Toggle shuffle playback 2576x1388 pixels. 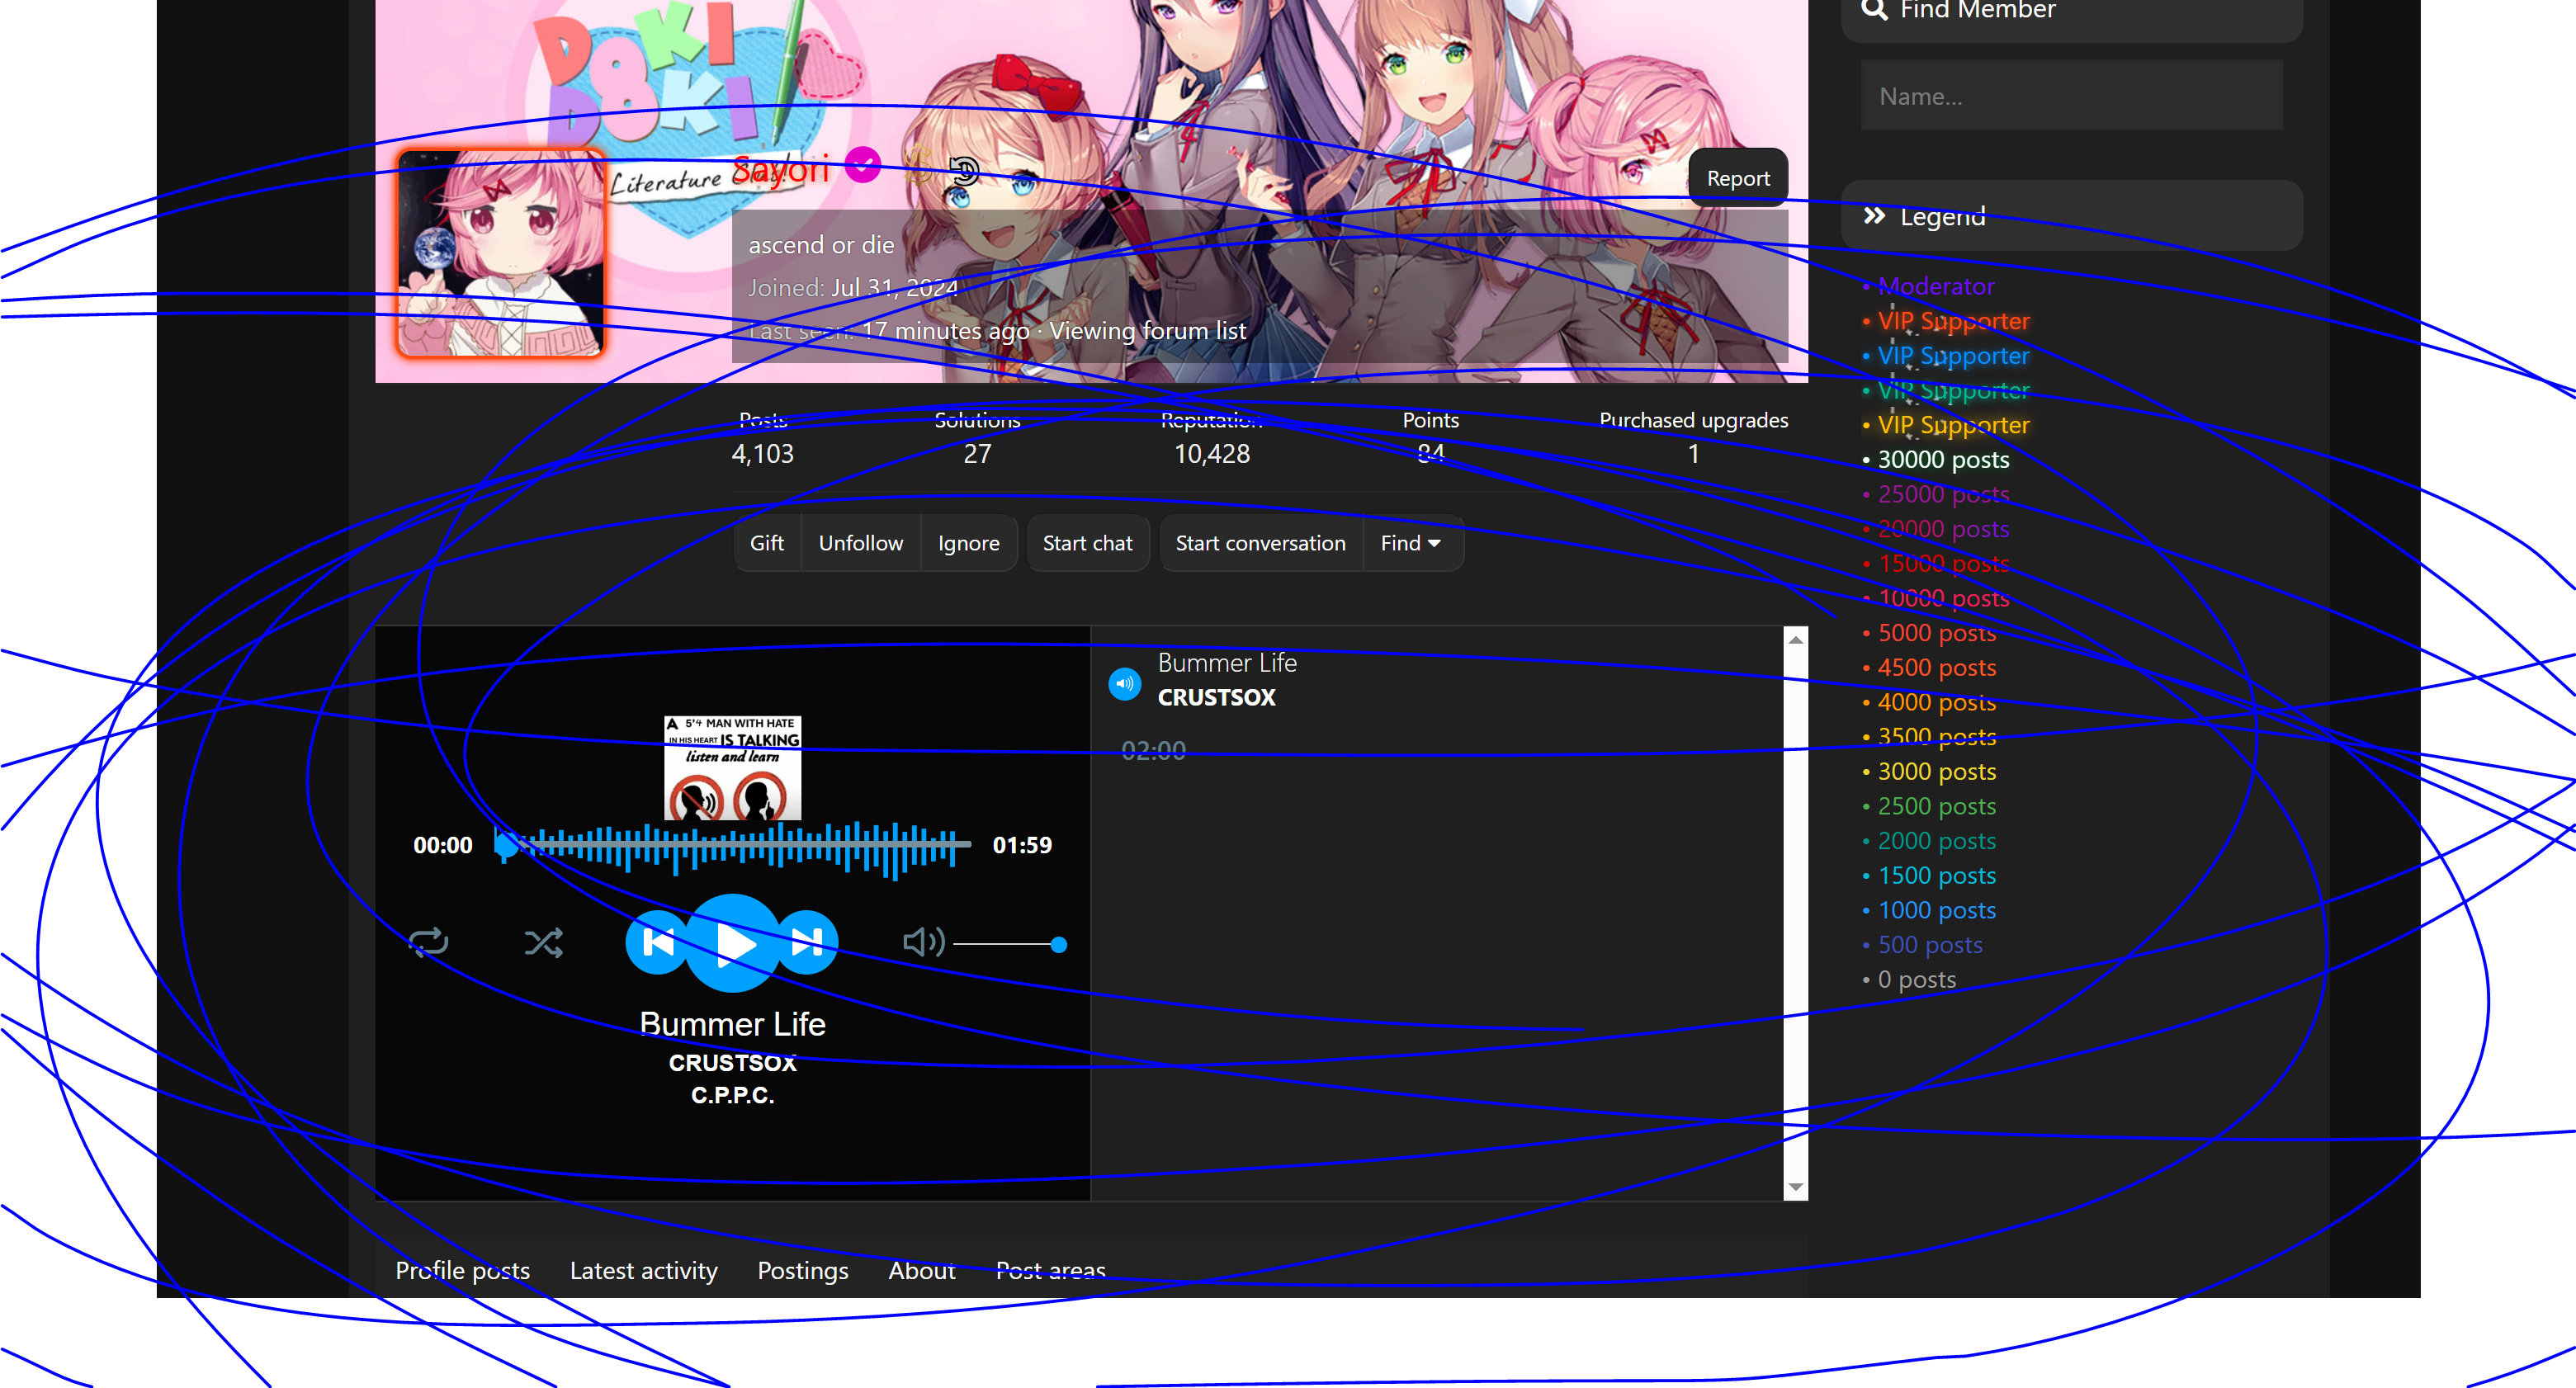[x=543, y=942]
